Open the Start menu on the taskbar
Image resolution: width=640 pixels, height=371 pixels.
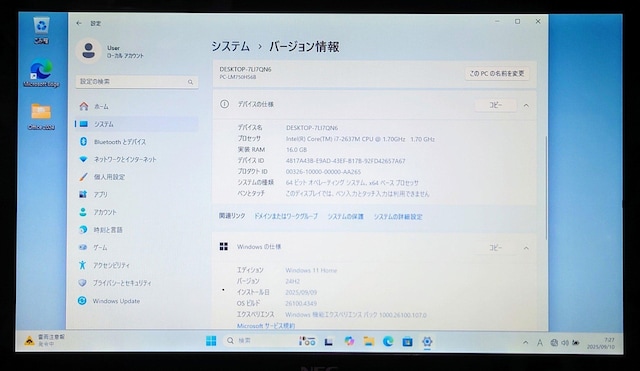pos(211,341)
